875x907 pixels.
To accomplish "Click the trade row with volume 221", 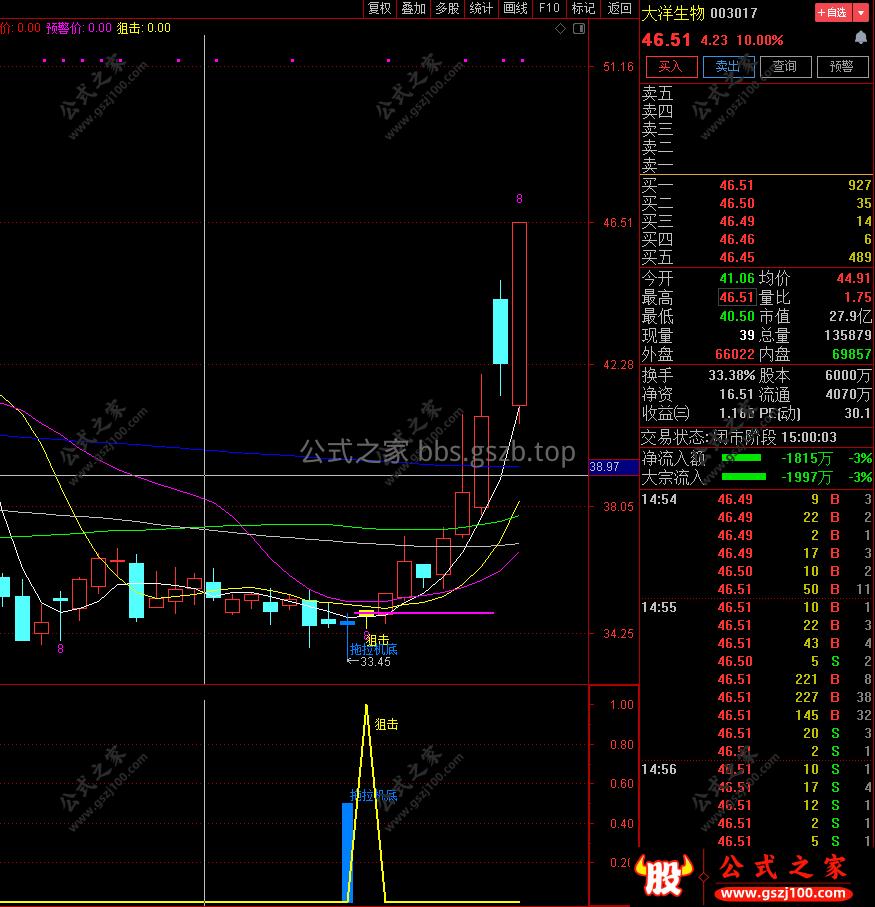I will pos(756,680).
